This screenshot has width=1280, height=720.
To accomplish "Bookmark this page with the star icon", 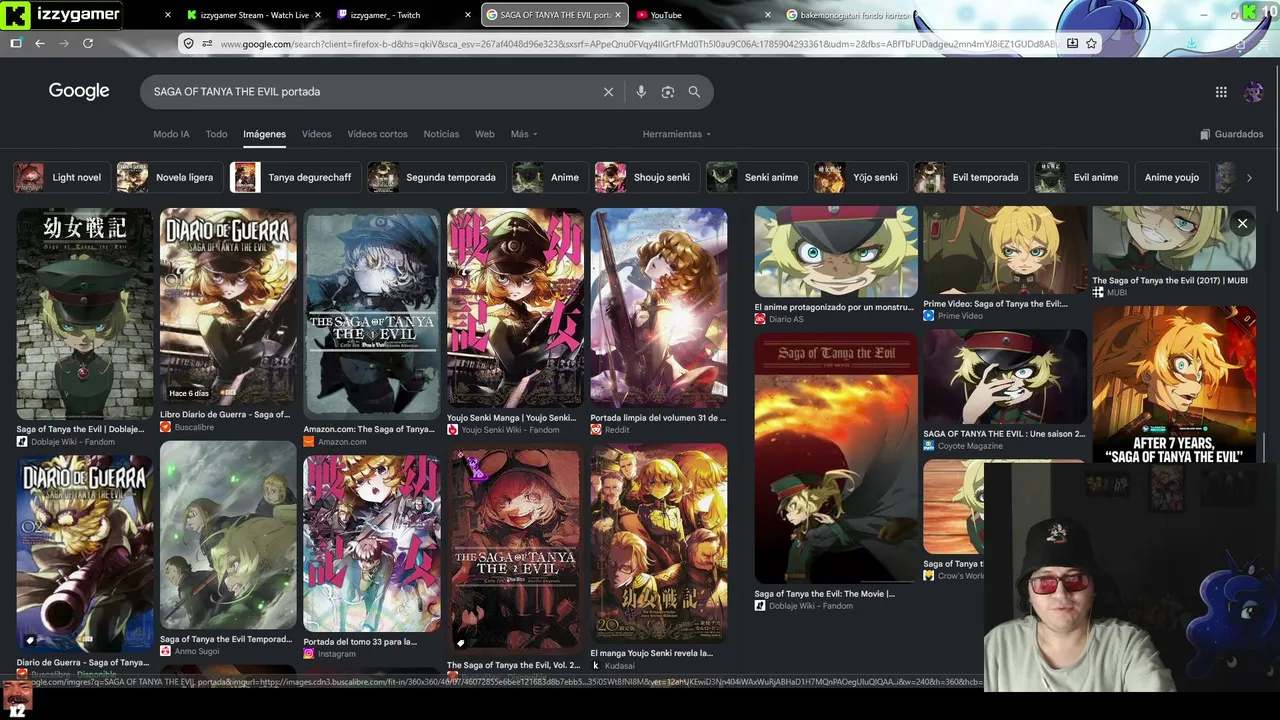I will (x=1092, y=43).
